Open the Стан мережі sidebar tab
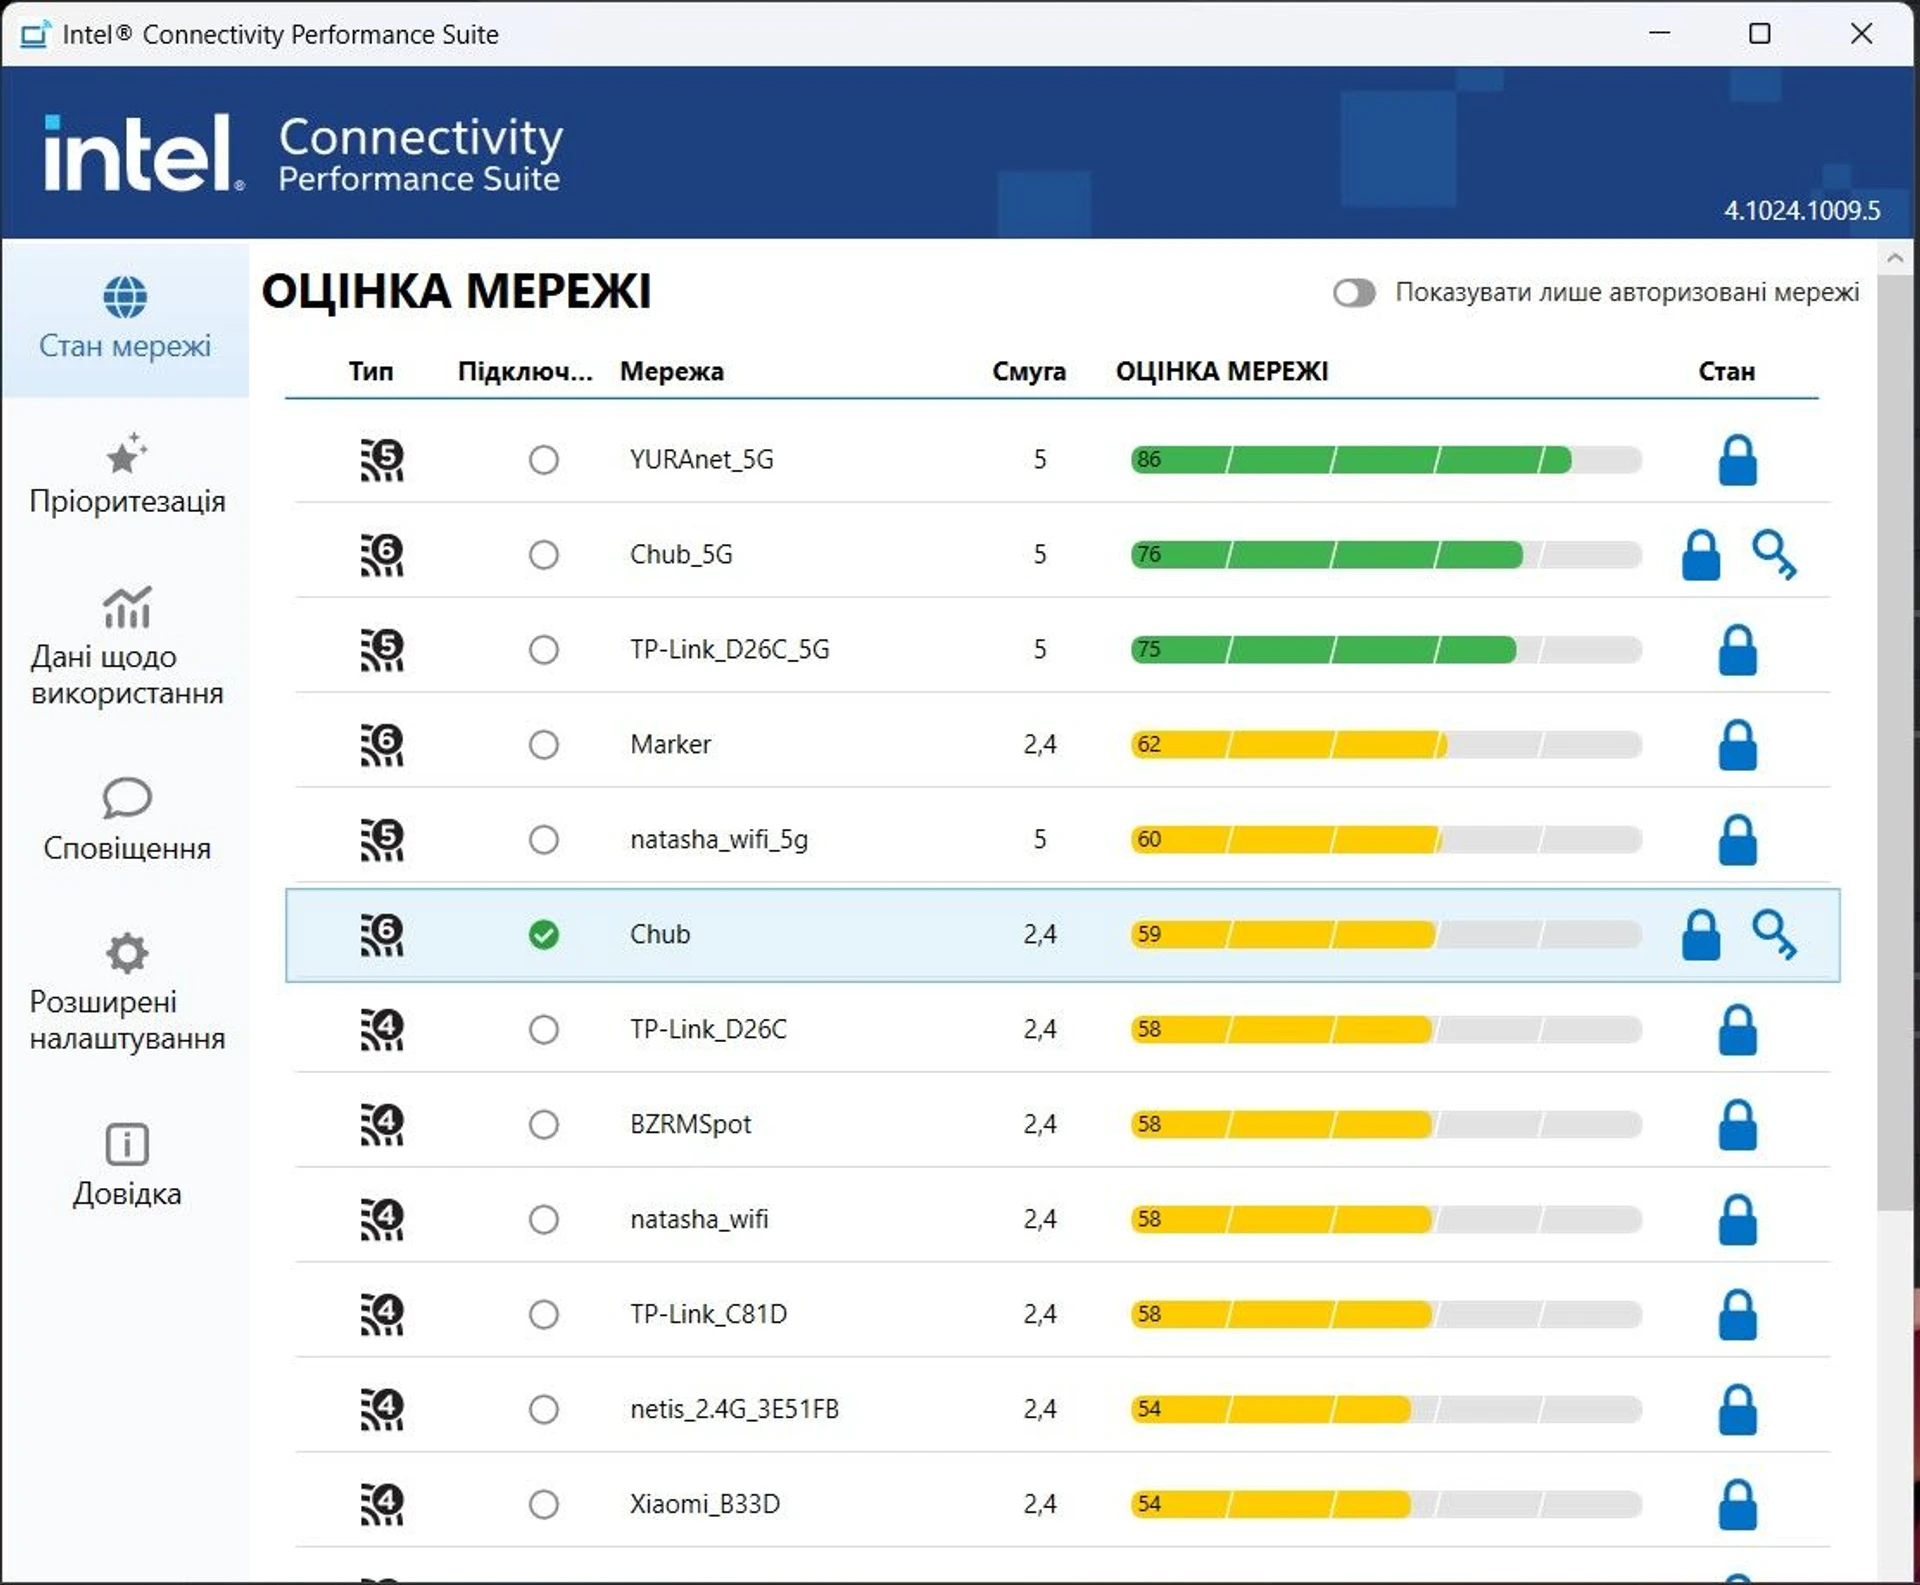 (125, 320)
